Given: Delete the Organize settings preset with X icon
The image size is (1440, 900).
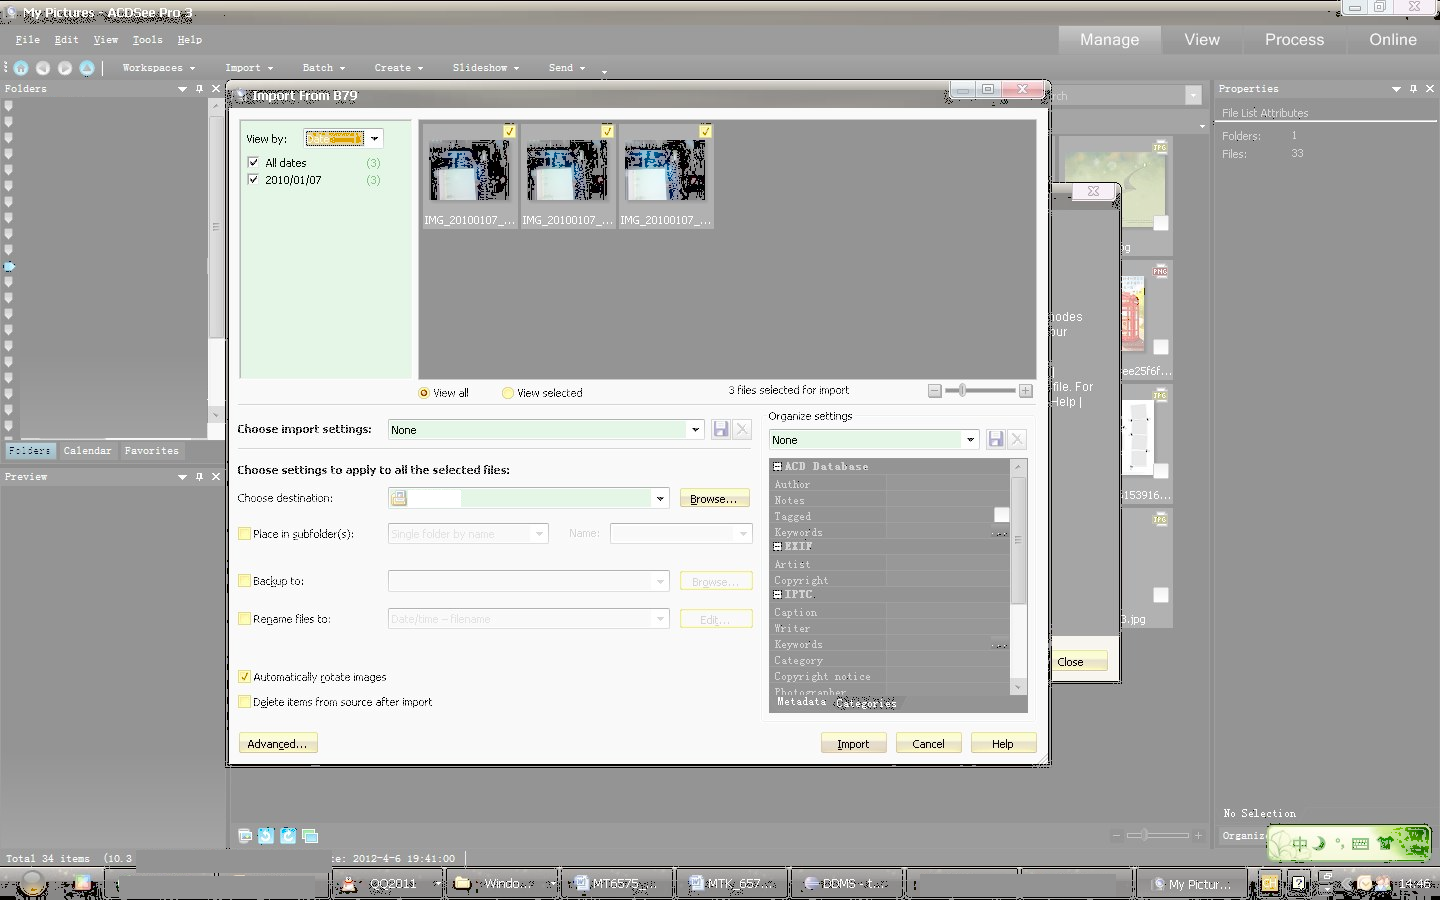Looking at the screenshot, I should [x=1017, y=439].
